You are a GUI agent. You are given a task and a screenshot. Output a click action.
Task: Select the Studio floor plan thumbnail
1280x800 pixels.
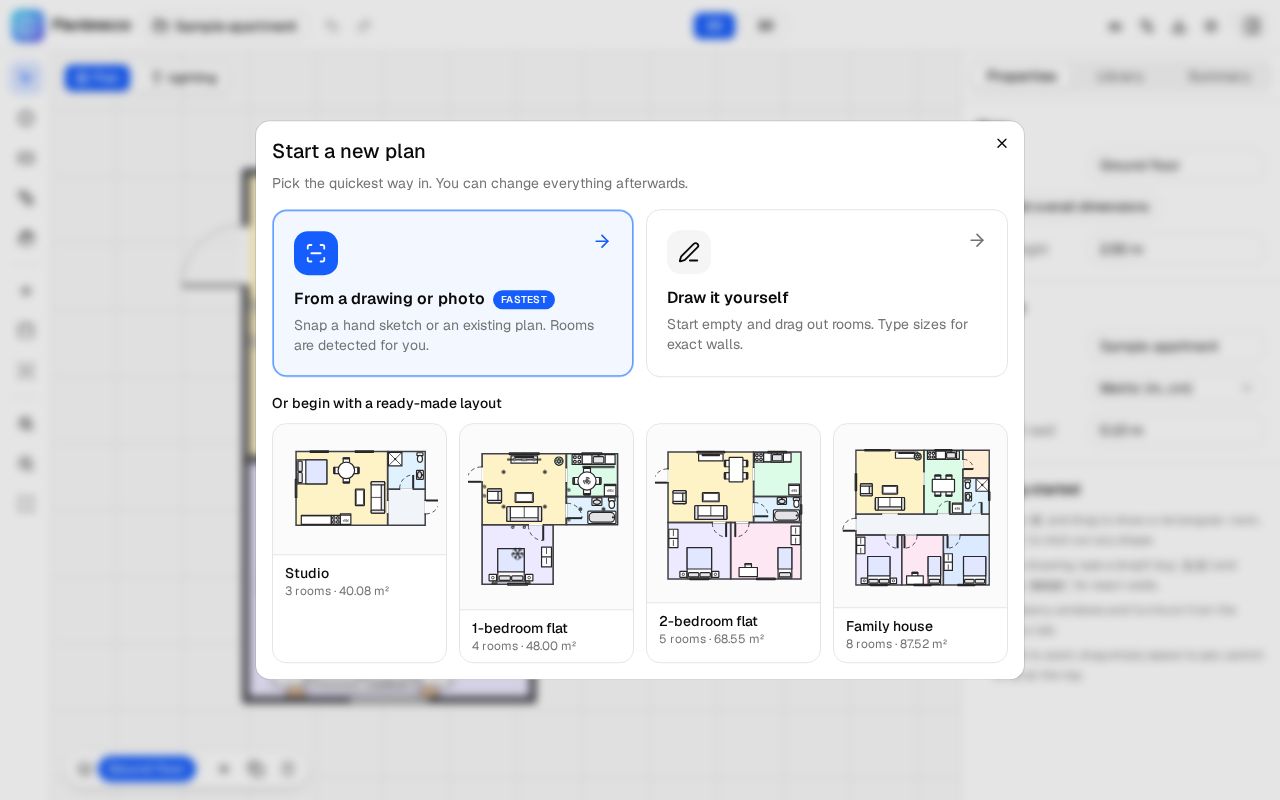tap(360, 489)
